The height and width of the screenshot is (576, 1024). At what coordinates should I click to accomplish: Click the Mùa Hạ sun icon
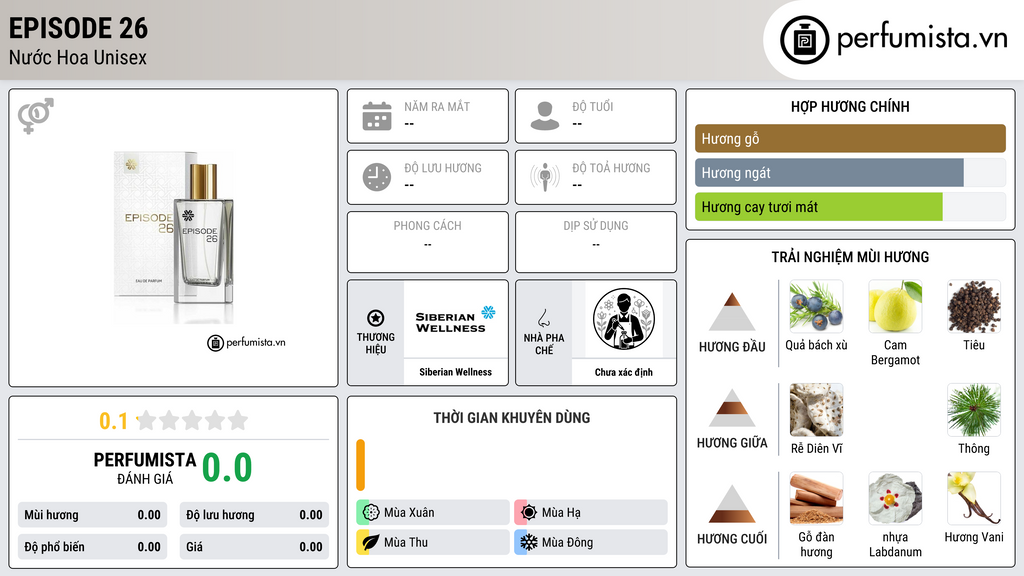[529, 512]
